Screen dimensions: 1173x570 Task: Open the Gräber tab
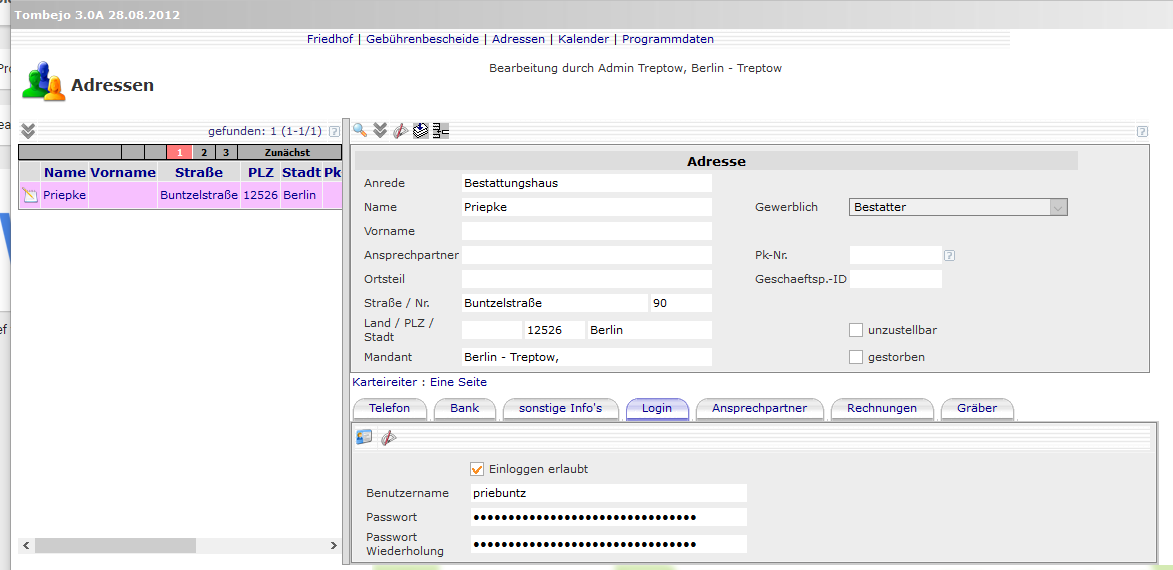coord(976,408)
